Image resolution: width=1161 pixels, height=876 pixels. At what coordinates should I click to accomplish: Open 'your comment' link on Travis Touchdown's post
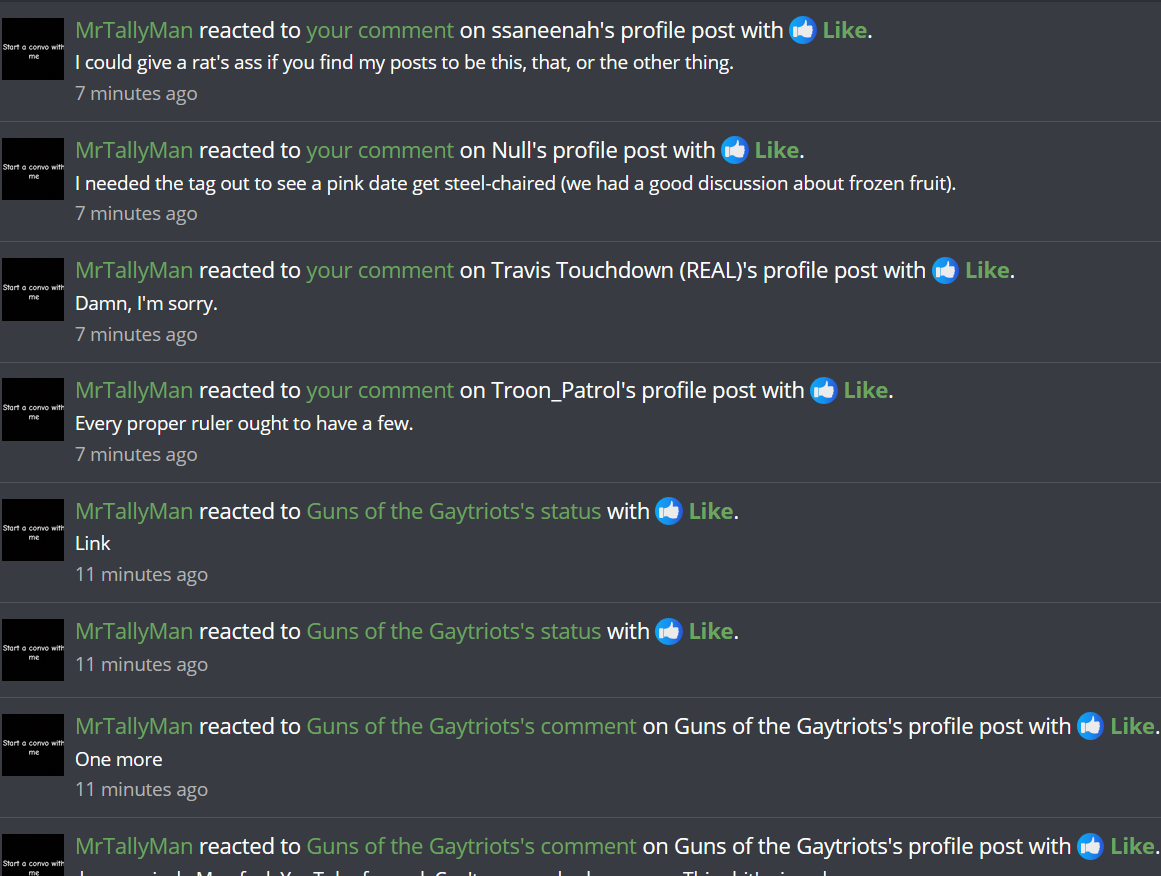point(380,270)
